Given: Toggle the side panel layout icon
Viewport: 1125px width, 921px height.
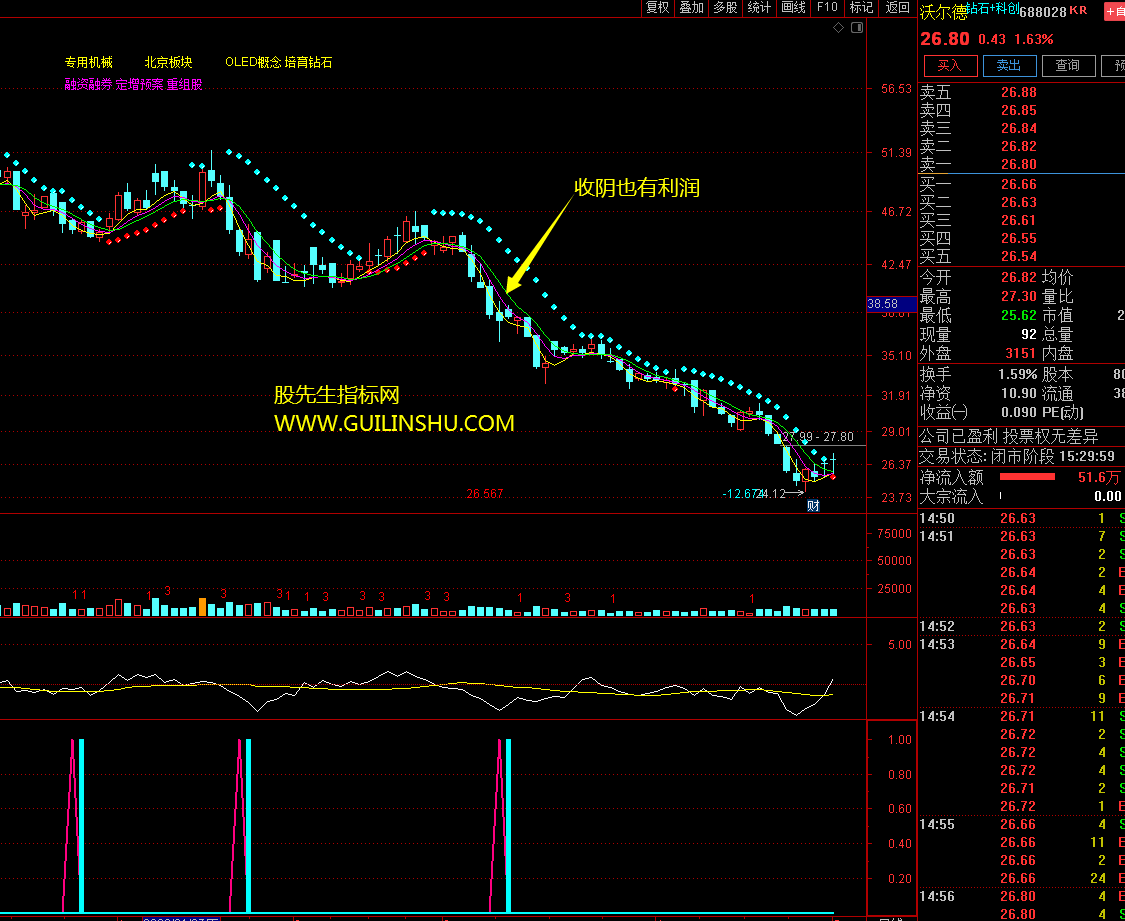Looking at the screenshot, I should (x=856, y=28).
